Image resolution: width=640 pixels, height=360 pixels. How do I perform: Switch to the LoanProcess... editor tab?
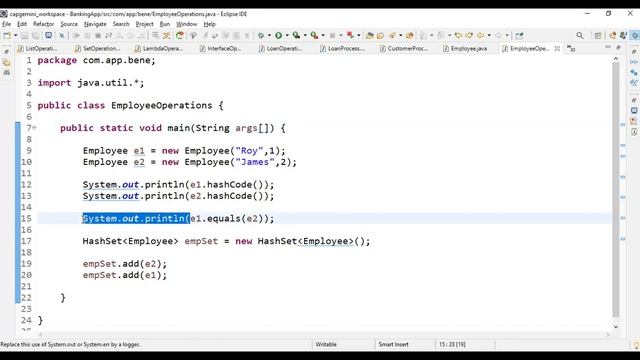(x=342, y=49)
